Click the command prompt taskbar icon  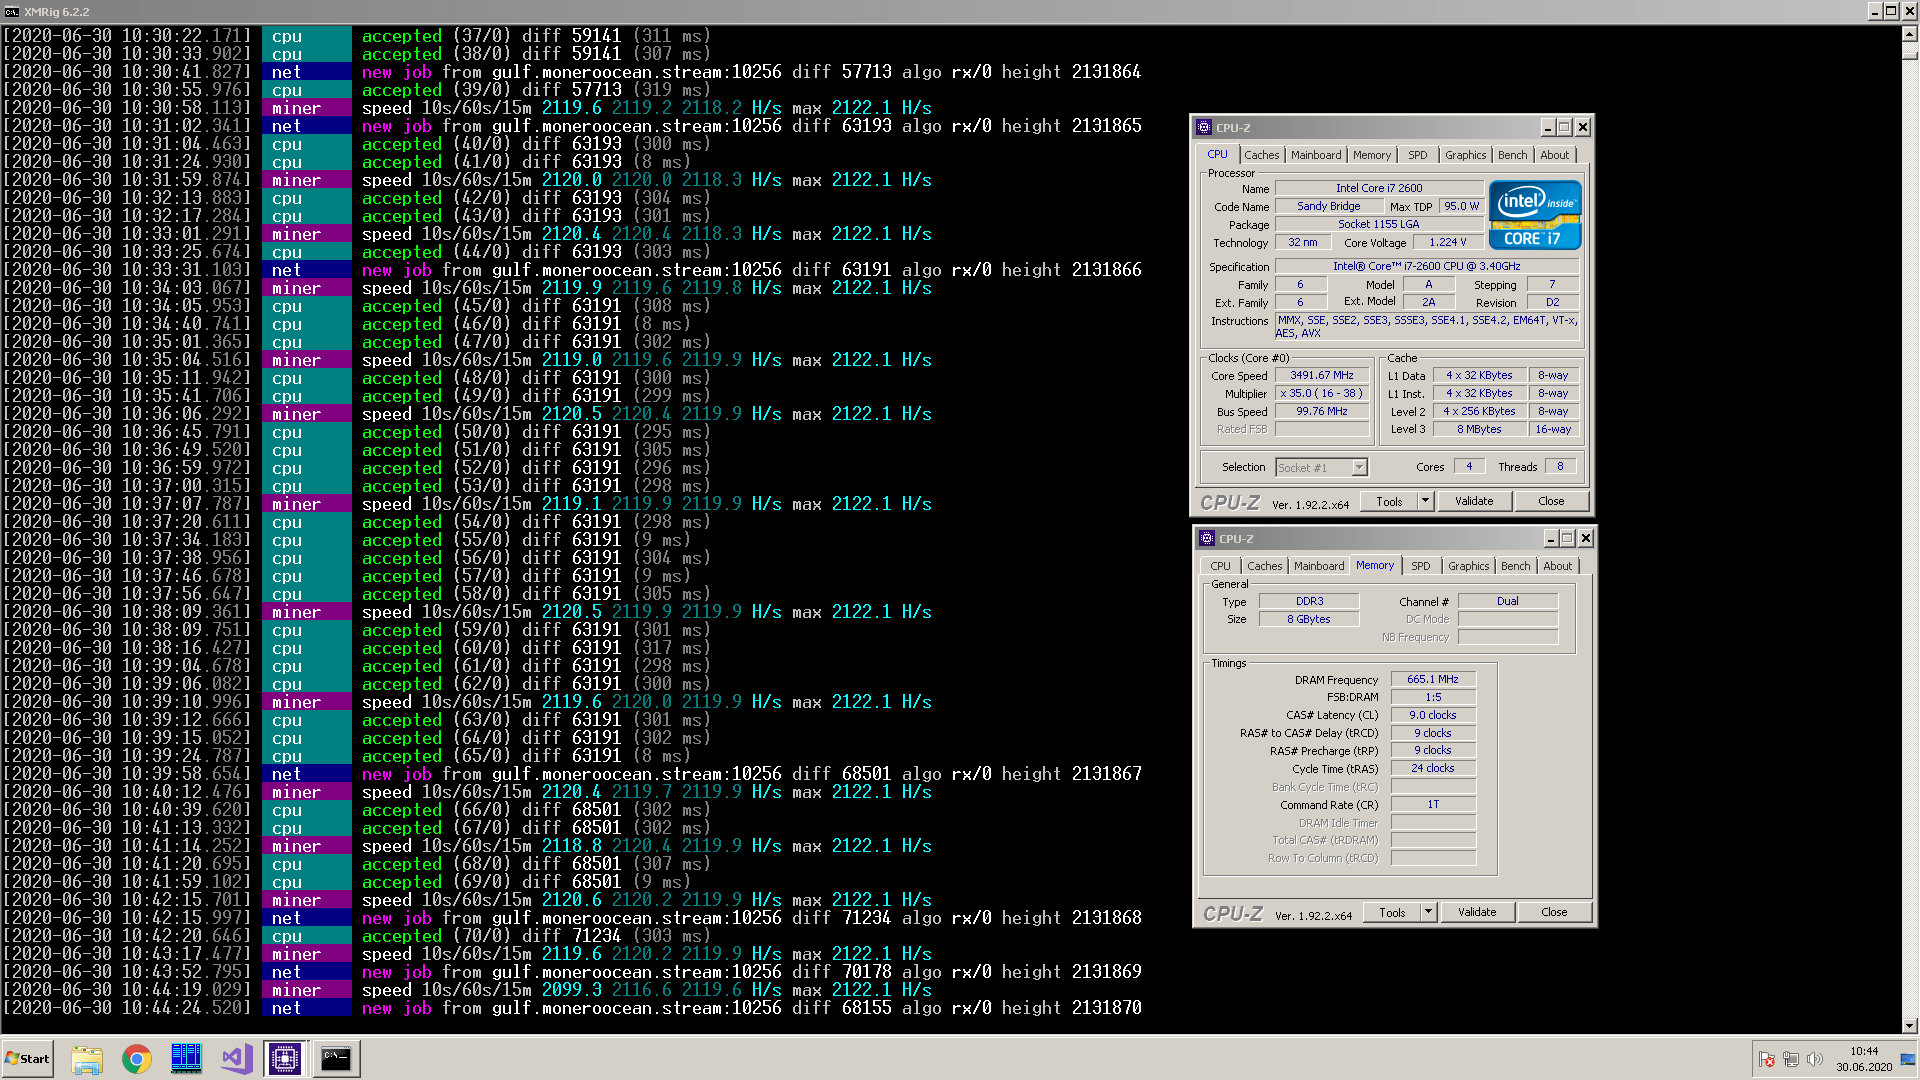pos(335,1058)
